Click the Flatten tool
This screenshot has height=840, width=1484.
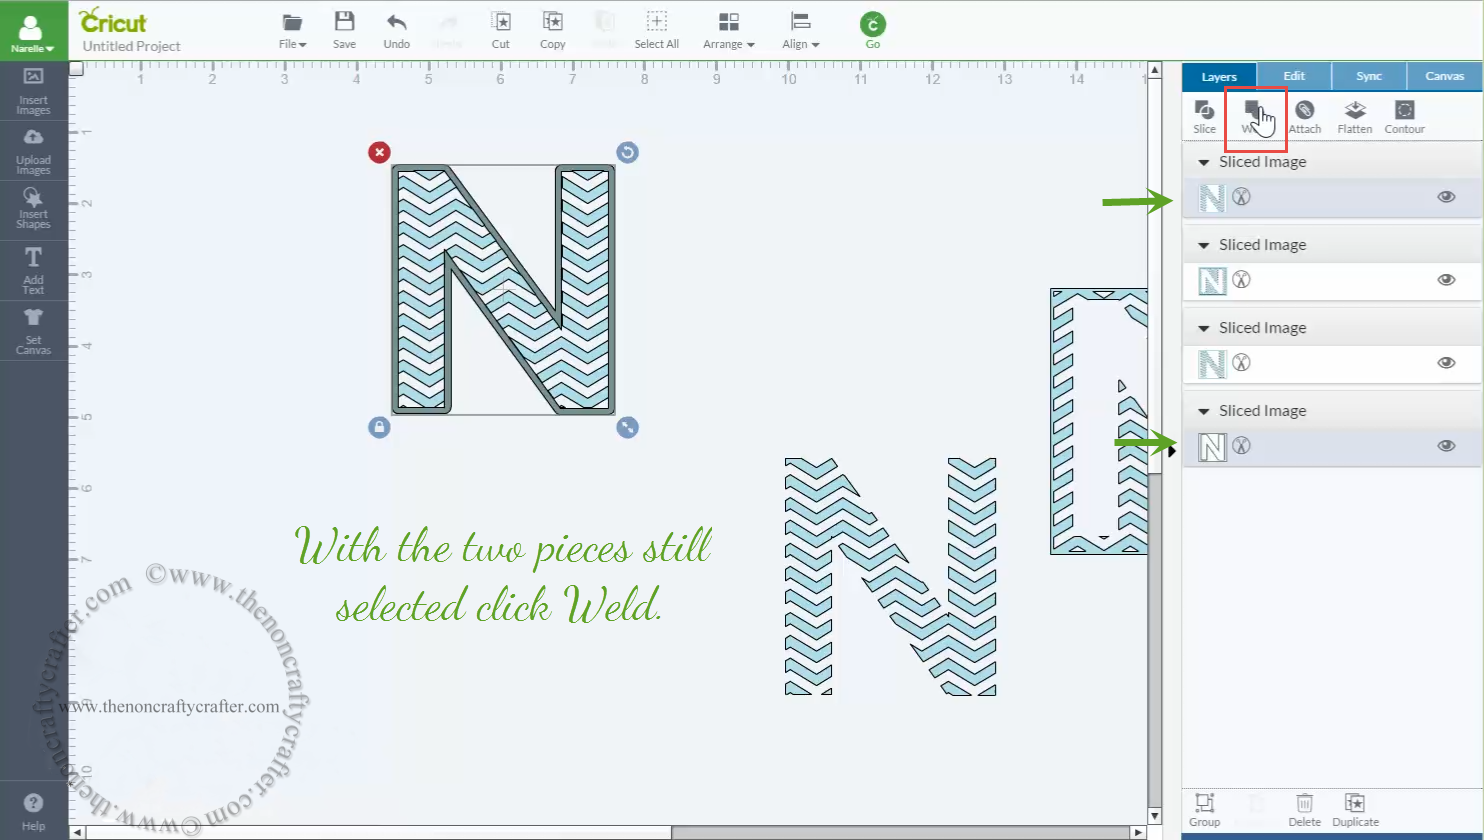1355,116
